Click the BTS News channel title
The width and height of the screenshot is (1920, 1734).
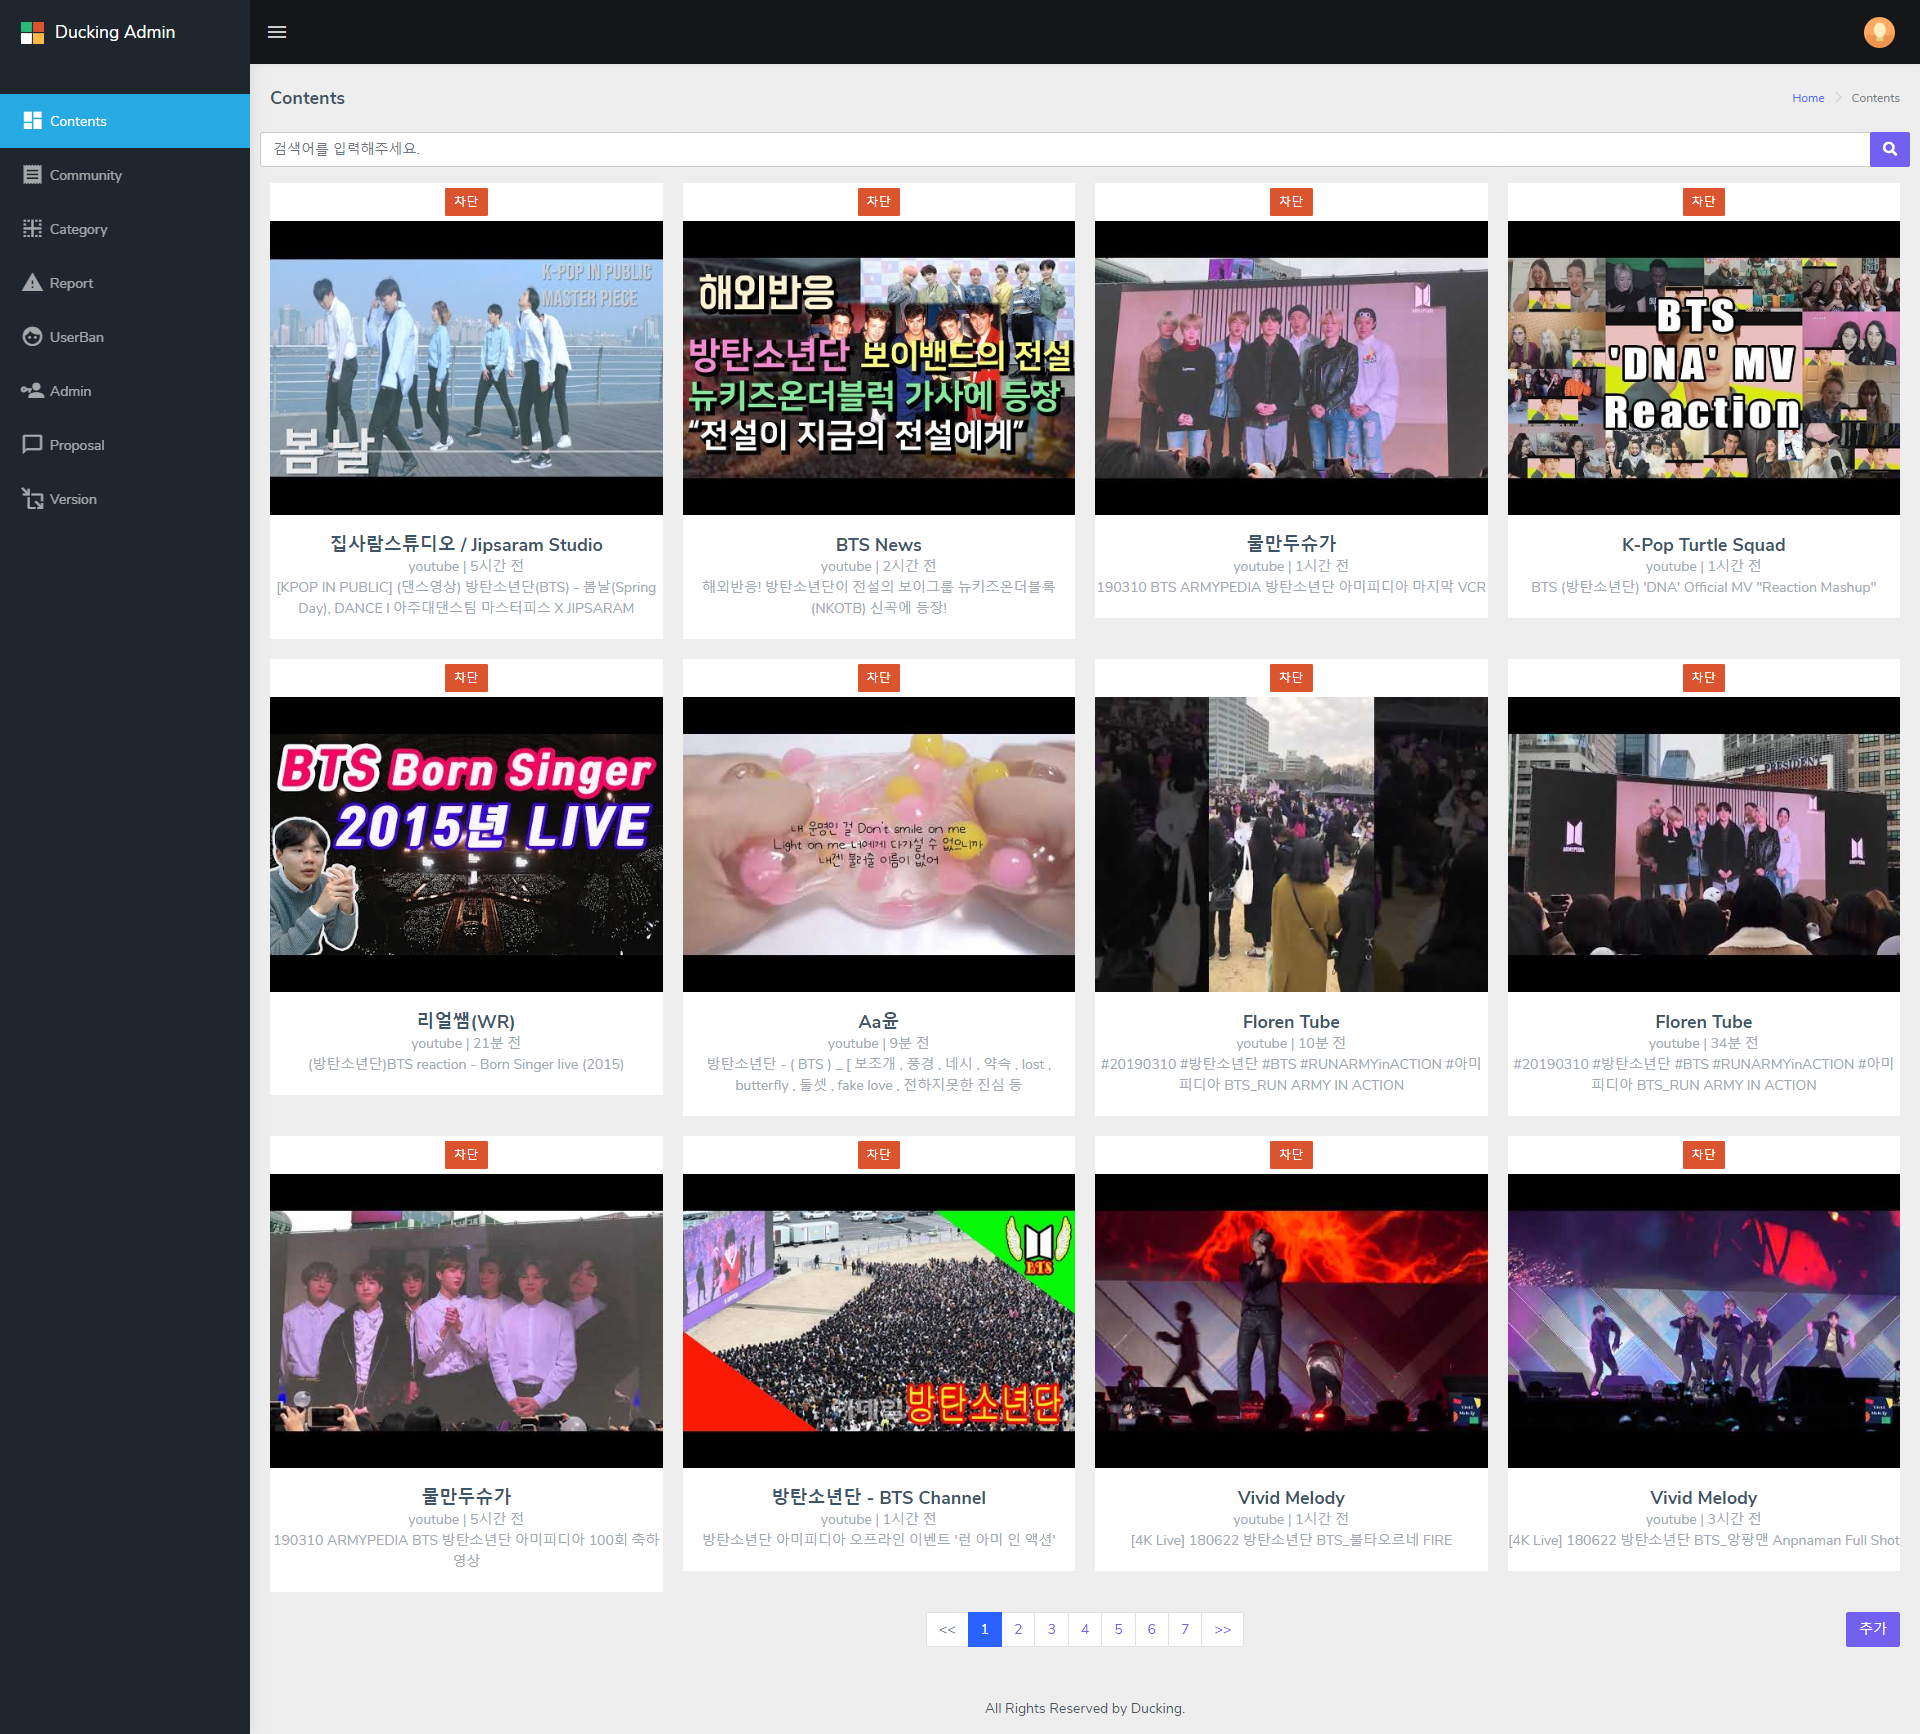(878, 544)
